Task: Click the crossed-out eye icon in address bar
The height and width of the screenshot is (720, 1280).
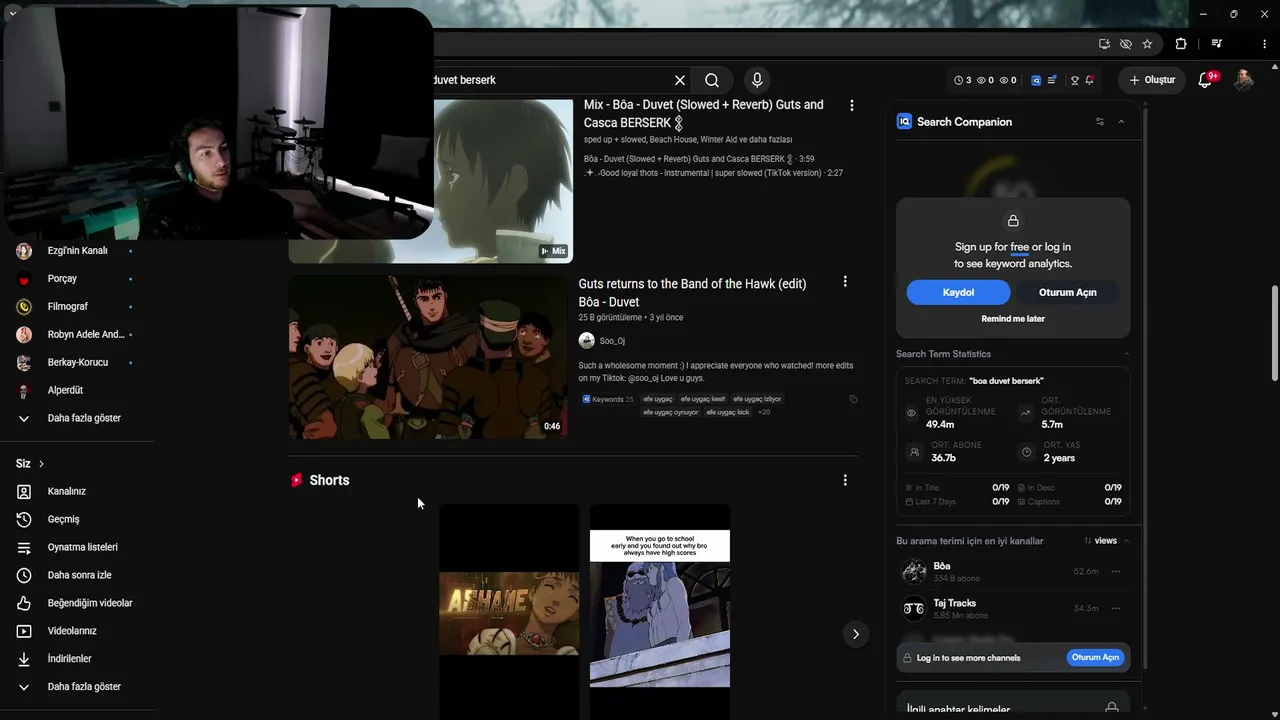Action: (x=1126, y=44)
